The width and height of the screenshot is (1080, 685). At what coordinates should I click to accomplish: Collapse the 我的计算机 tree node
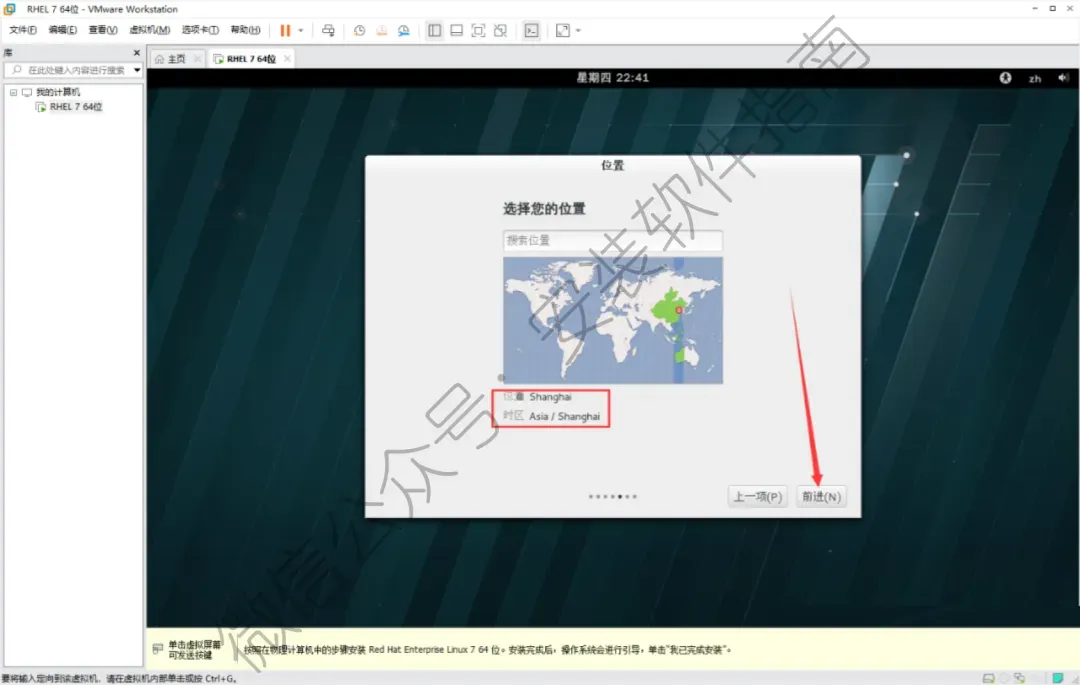tap(13, 92)
